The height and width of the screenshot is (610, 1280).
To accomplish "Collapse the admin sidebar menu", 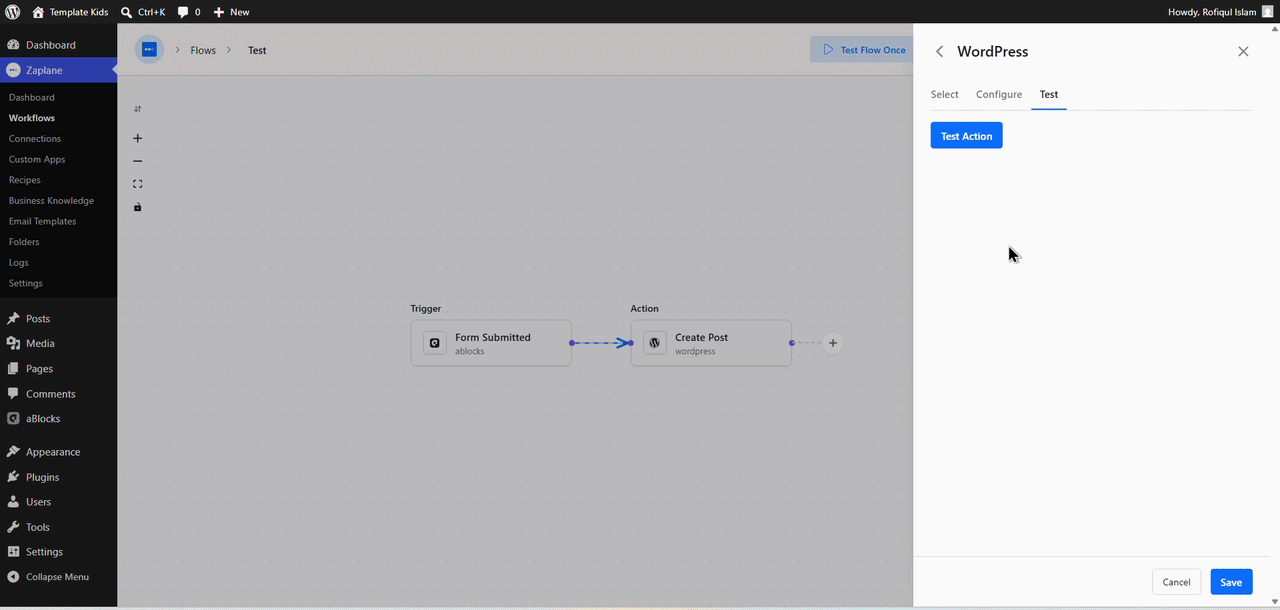I will (58, 577).
